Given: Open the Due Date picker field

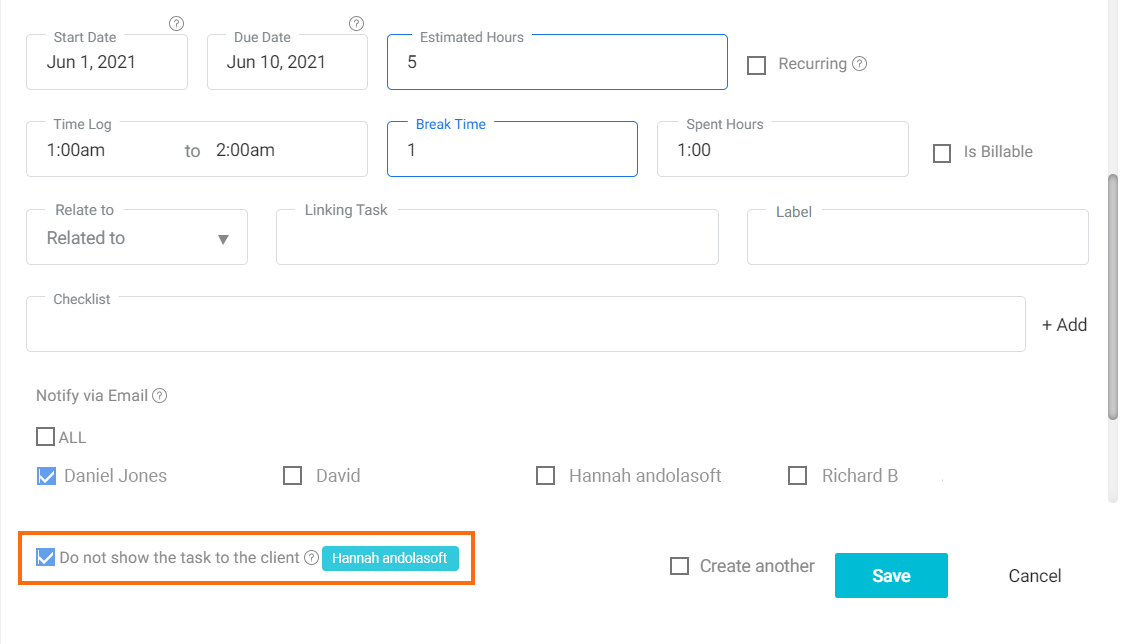Looking at the screenshot, I should (x=287, y=62).
